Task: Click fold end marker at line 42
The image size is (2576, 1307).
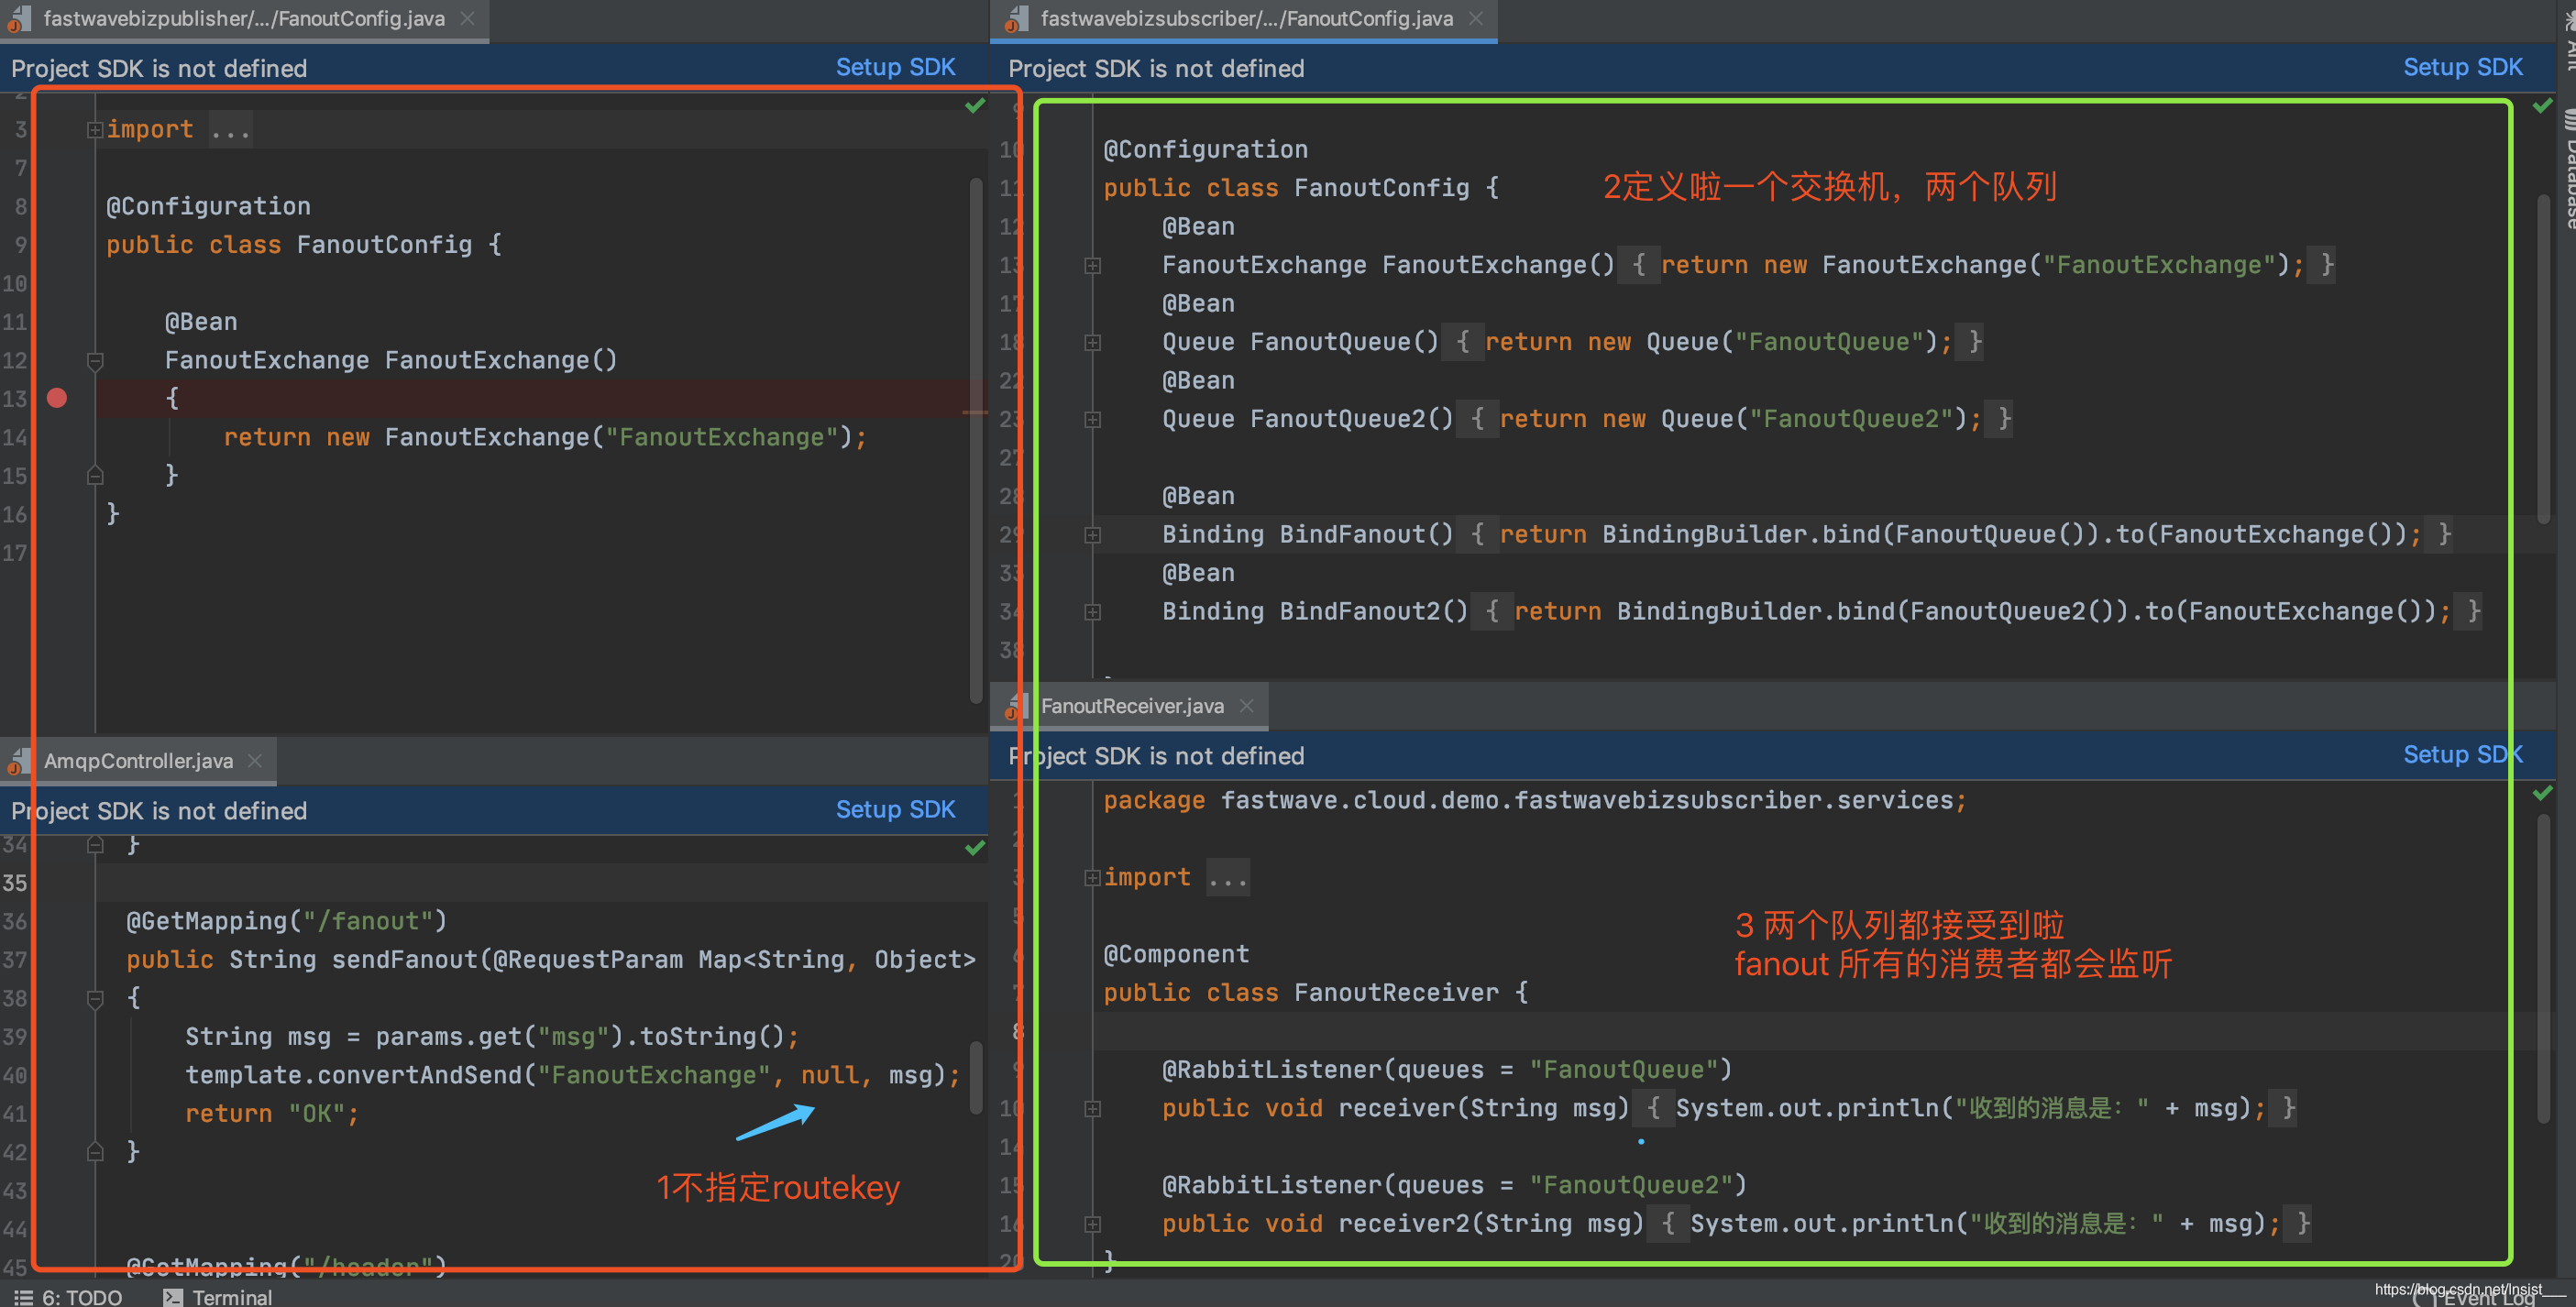Action: coord(95,1152)
